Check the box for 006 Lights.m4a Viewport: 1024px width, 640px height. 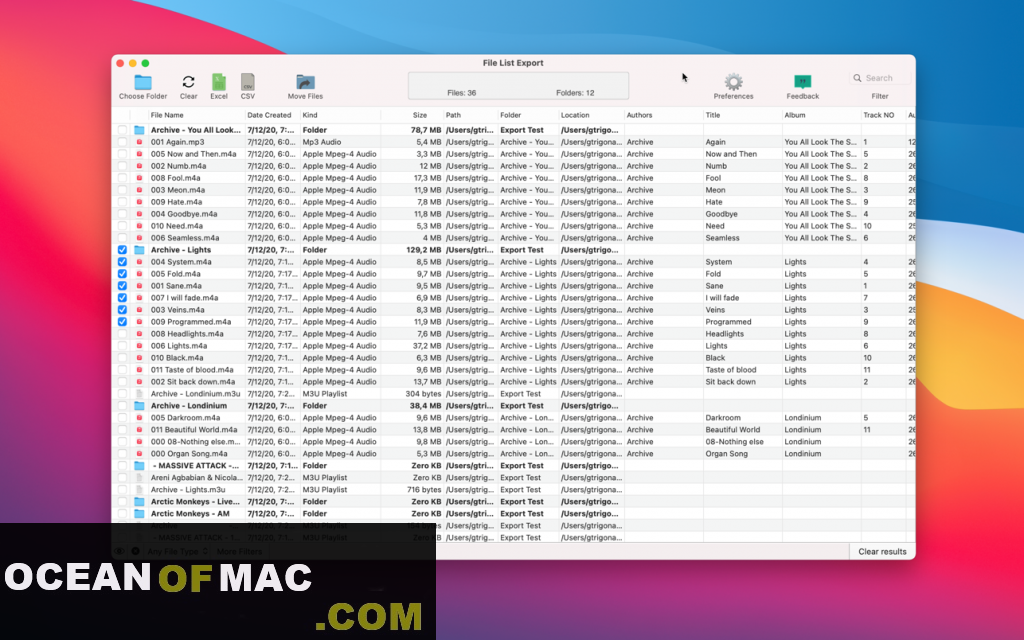pos(122,346)
